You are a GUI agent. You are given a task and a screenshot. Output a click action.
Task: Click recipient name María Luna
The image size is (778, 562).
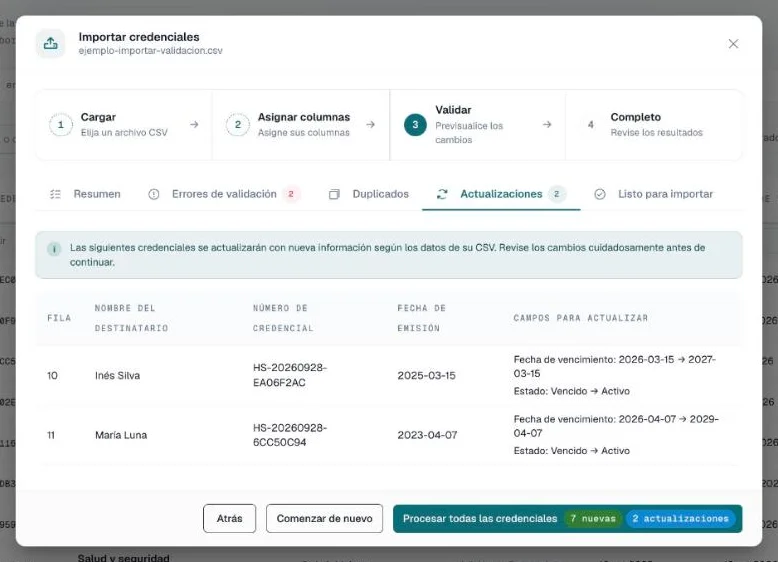pos(121,435)
